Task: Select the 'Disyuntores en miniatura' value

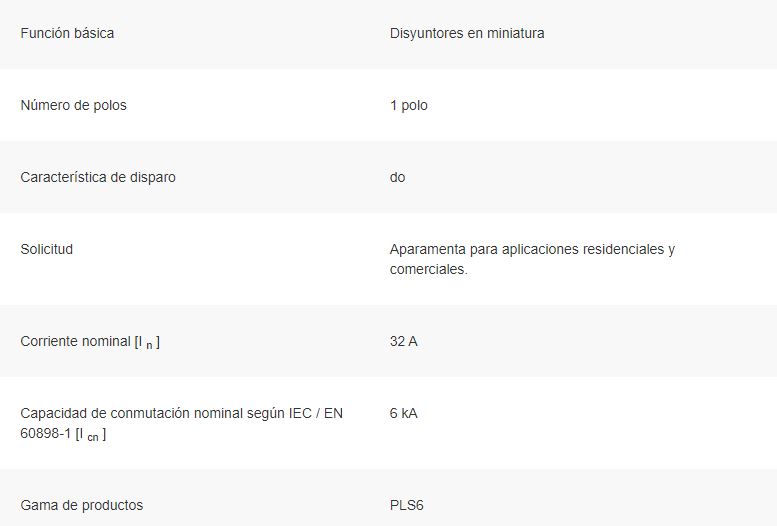Action: click(467, 33)
